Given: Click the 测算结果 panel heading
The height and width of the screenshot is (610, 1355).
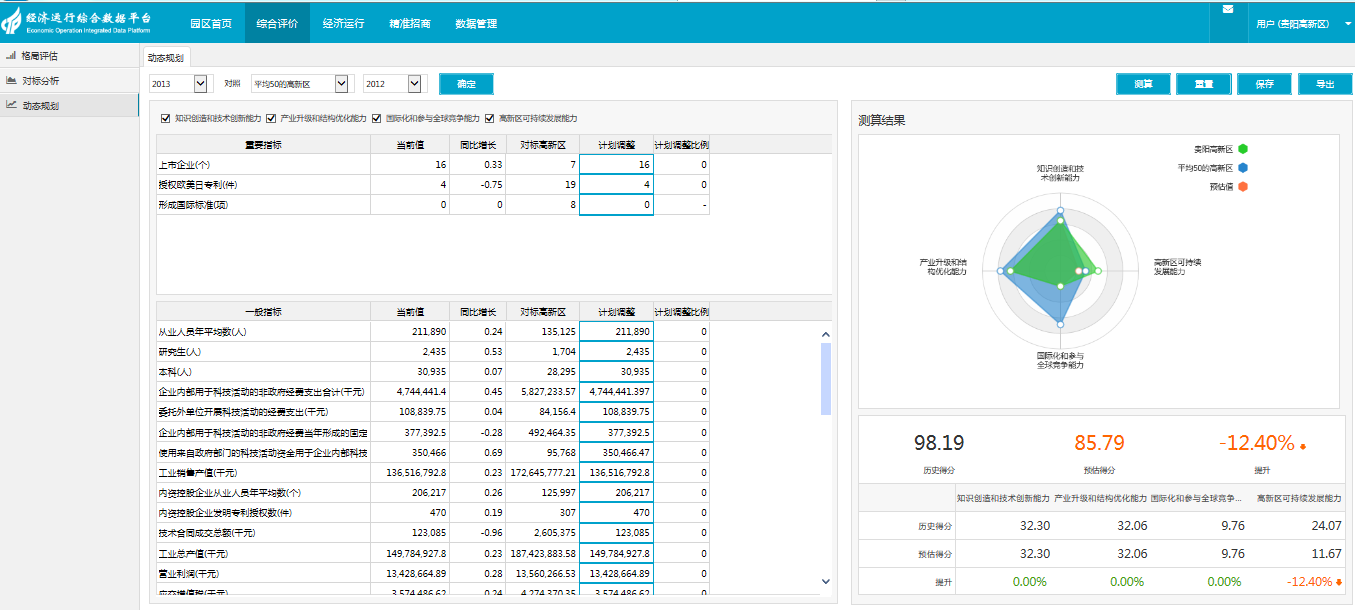Looking at the screenshot, I should [x=881, y=121].
